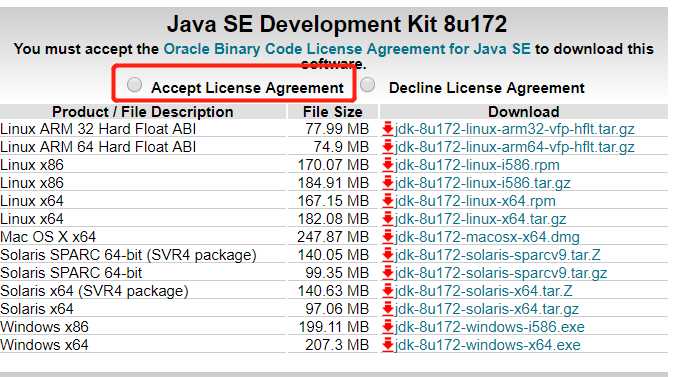The width and height of the screenshot is (689, 377).
Task: Click red download arrow for linux-x64.tar.gz
Action: 388,219
